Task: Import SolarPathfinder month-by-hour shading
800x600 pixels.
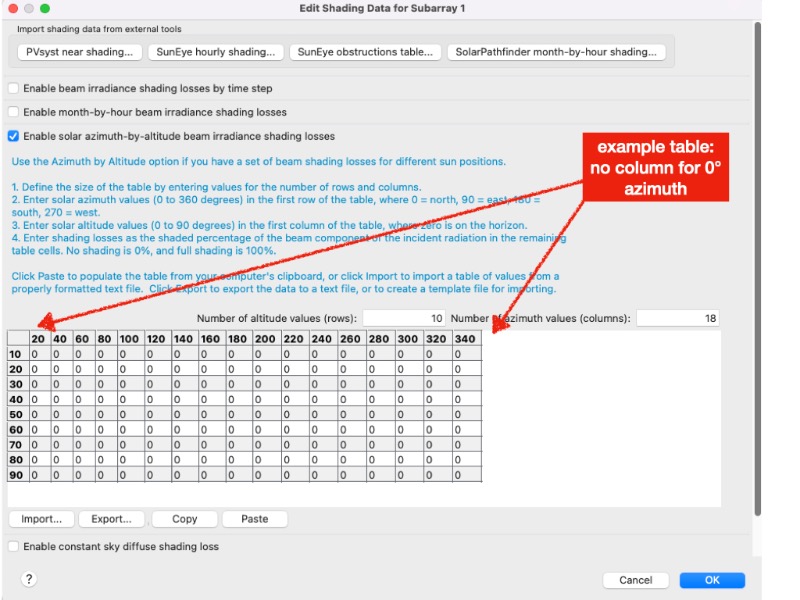Action: tap(556, 52)
